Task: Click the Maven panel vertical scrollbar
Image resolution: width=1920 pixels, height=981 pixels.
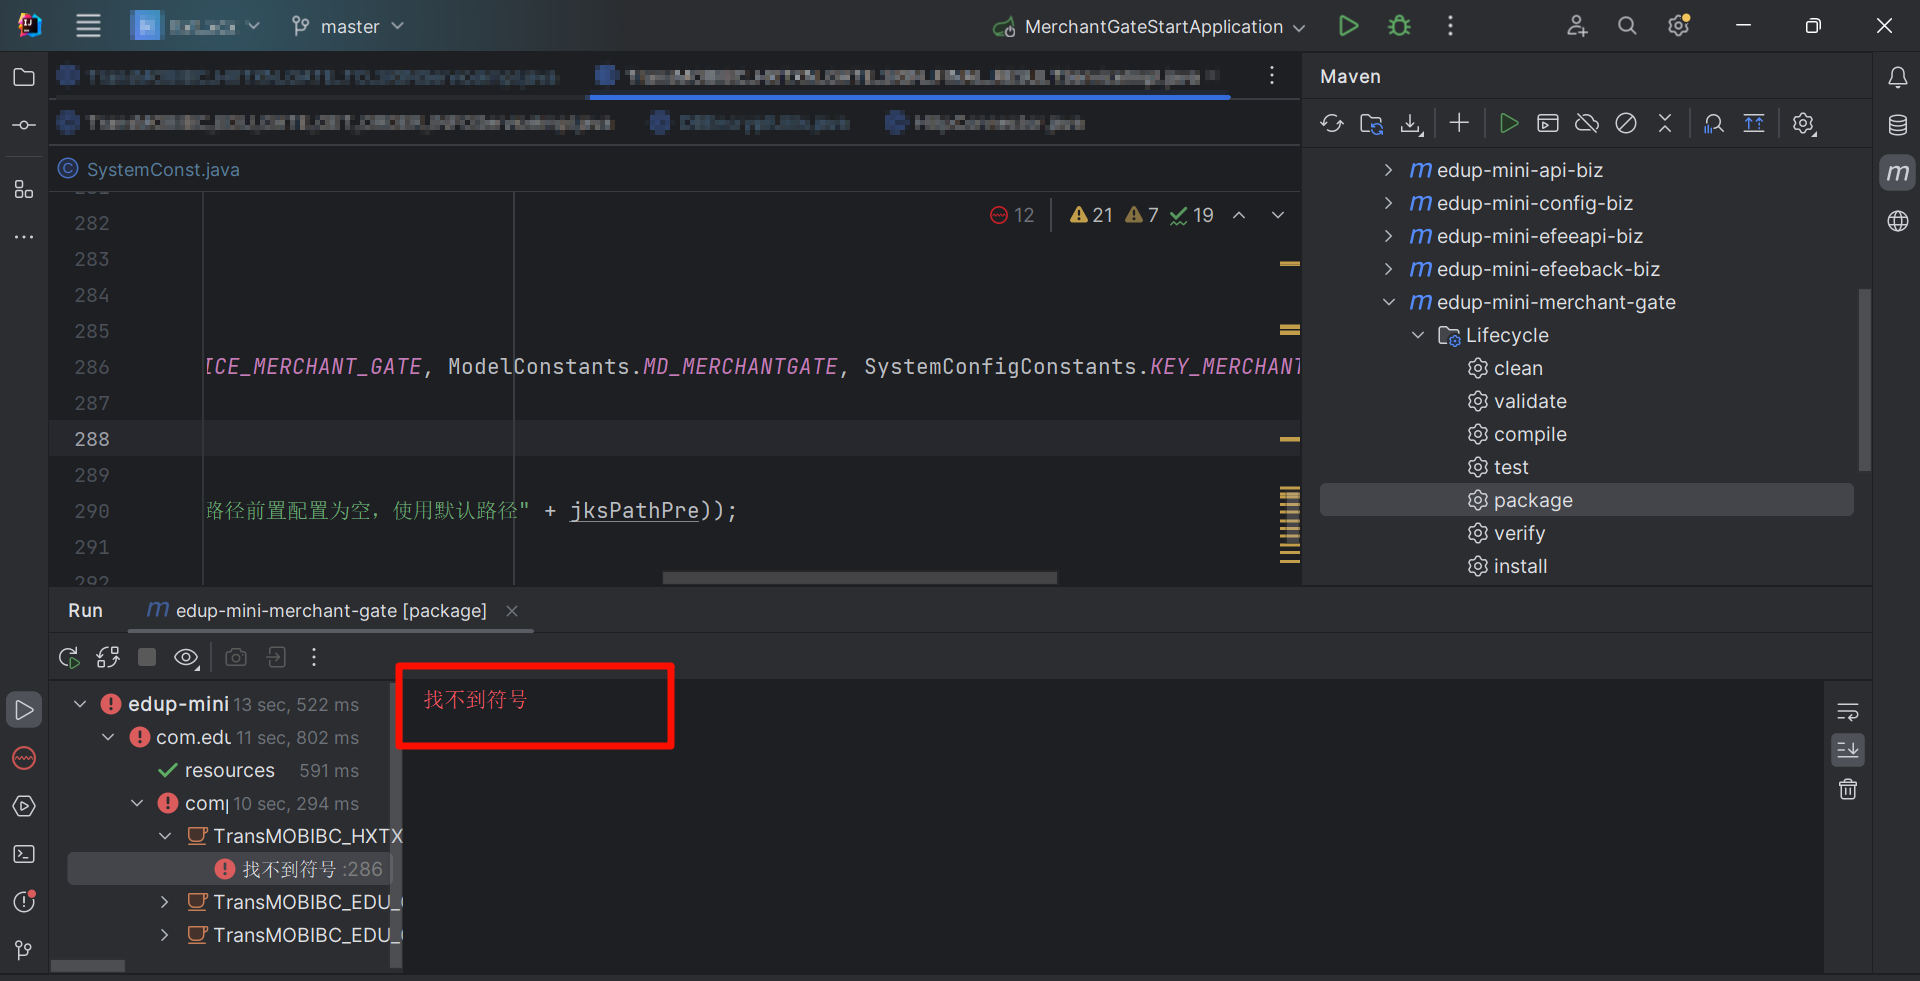Action: [1864, 380]
